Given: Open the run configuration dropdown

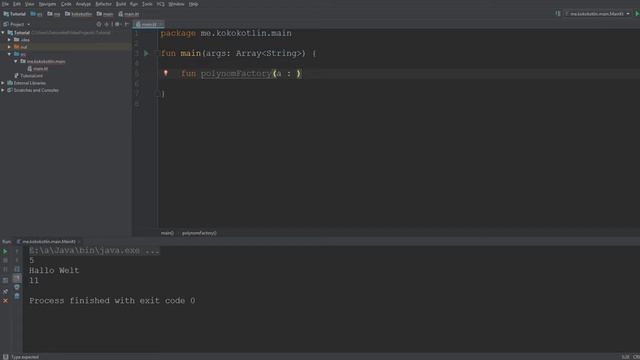Looking at the screenshot, I should 598,14.
